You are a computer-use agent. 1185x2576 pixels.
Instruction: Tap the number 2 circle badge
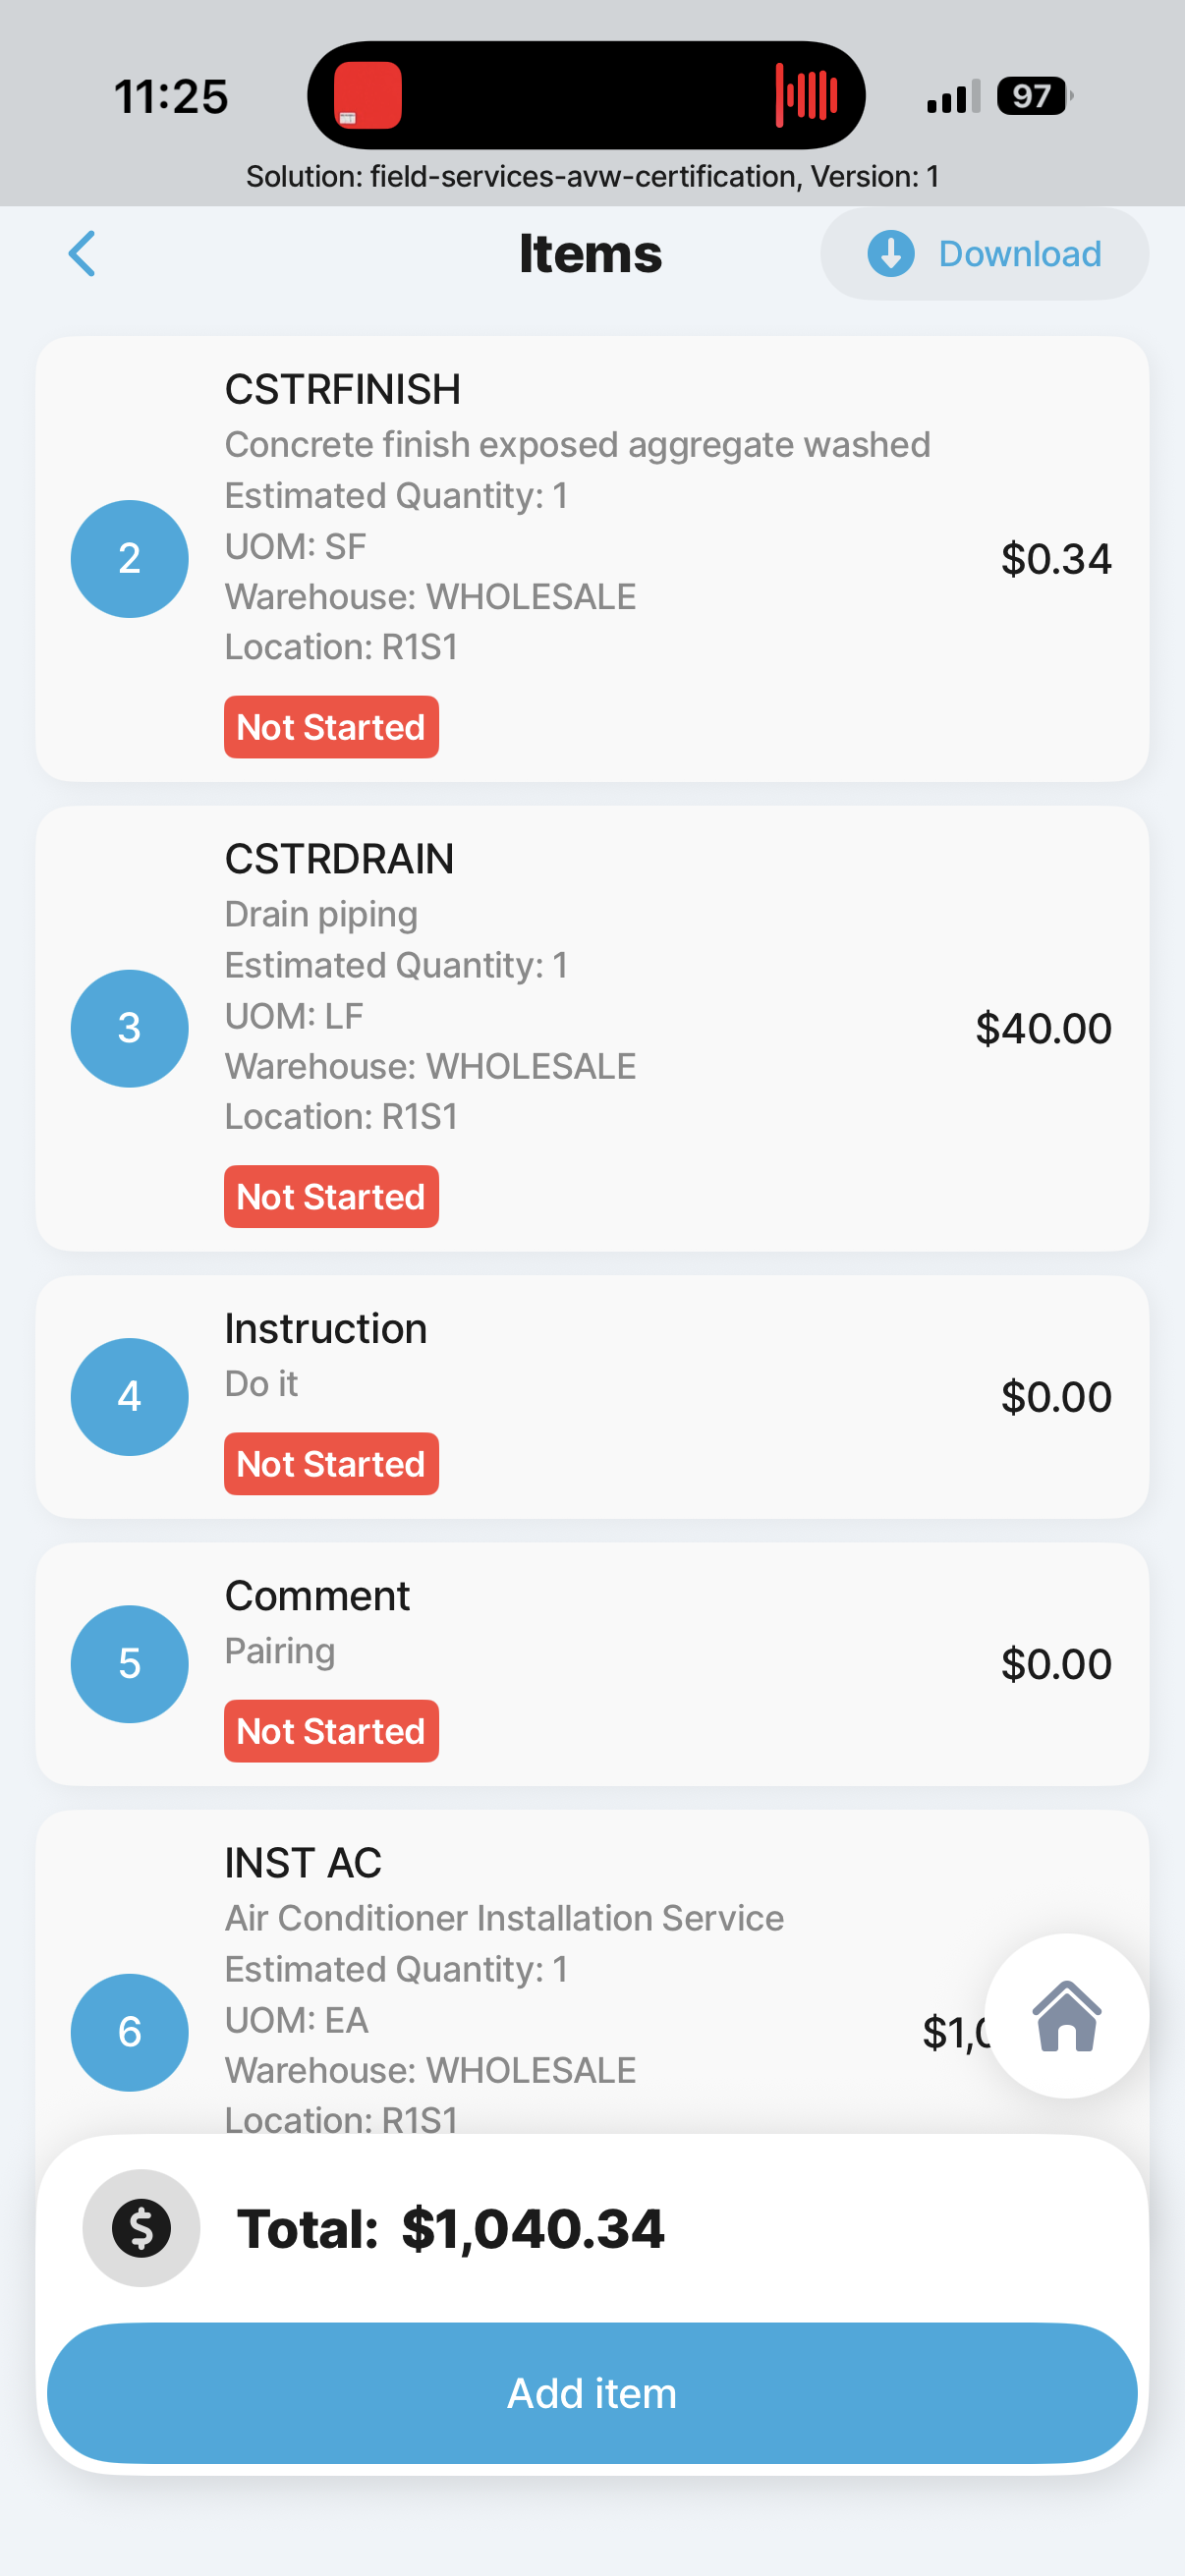(x=130, y=558)
